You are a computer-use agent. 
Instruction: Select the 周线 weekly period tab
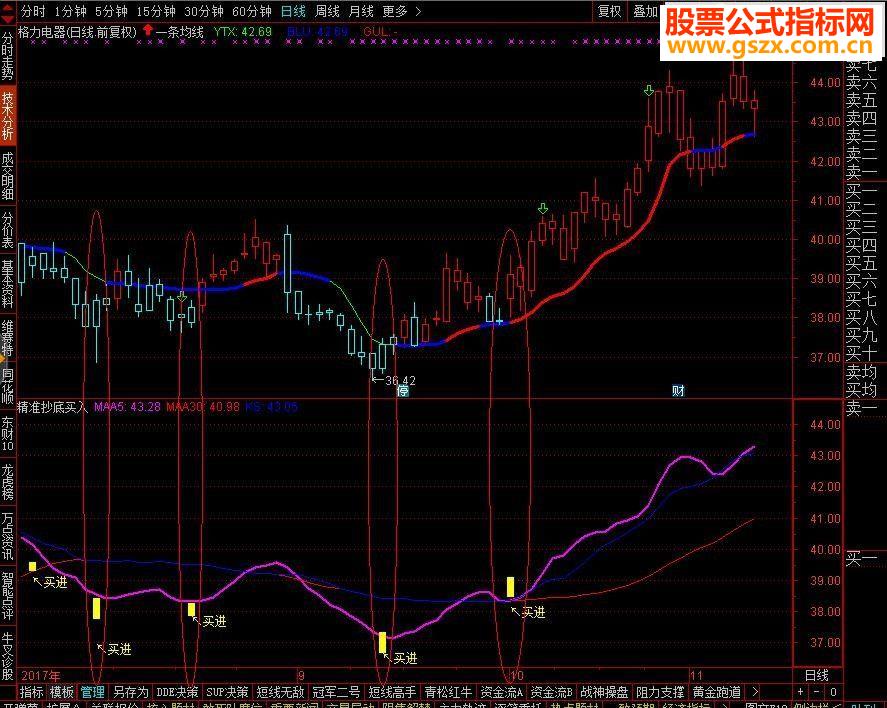point(327,11)
